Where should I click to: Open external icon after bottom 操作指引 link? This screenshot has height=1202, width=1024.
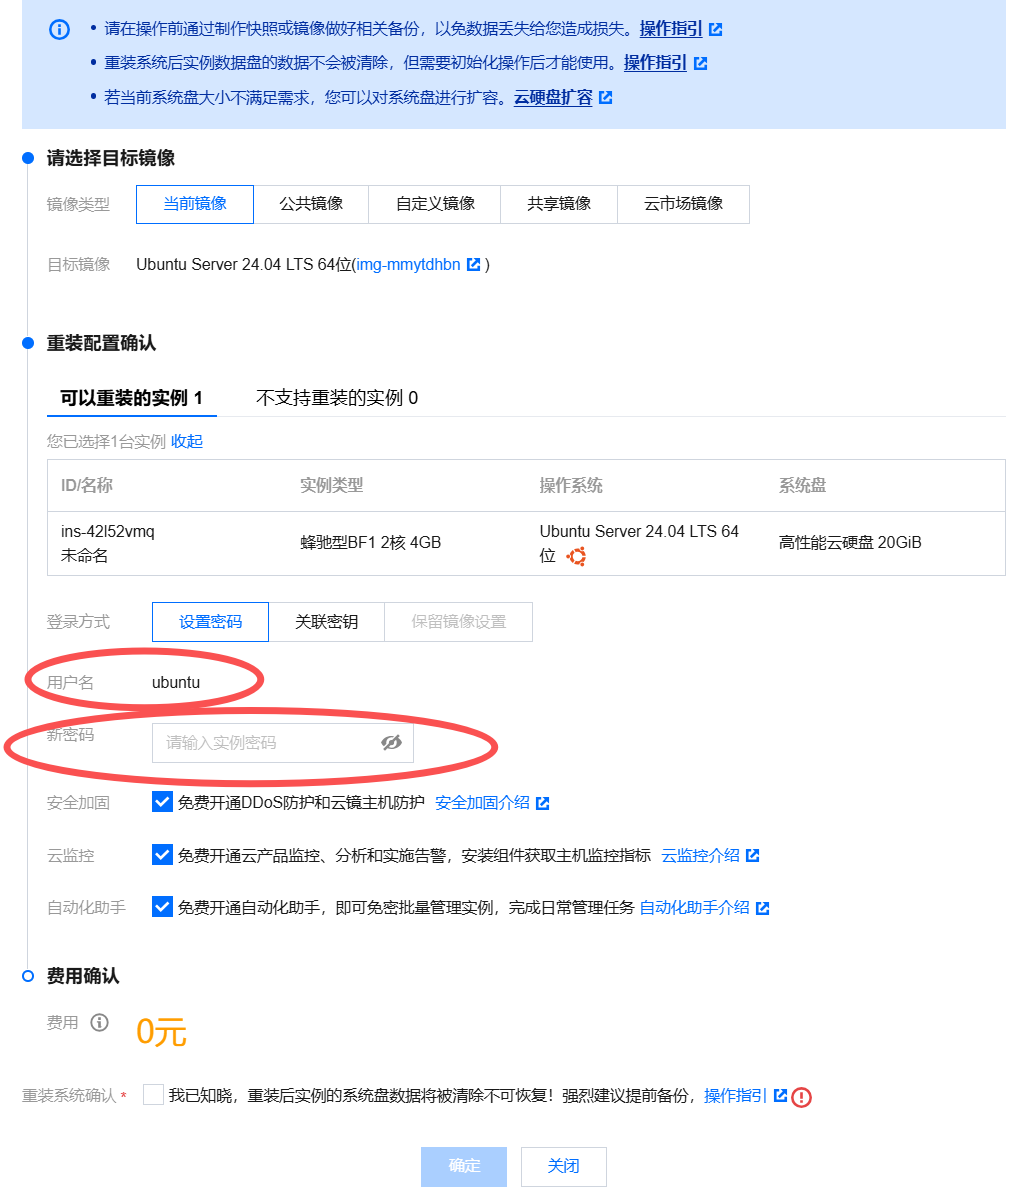780,1095
